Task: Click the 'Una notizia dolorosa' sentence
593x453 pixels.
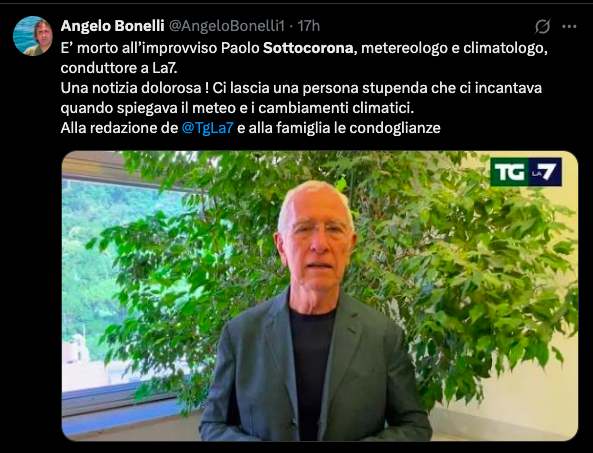Action: 134,88
